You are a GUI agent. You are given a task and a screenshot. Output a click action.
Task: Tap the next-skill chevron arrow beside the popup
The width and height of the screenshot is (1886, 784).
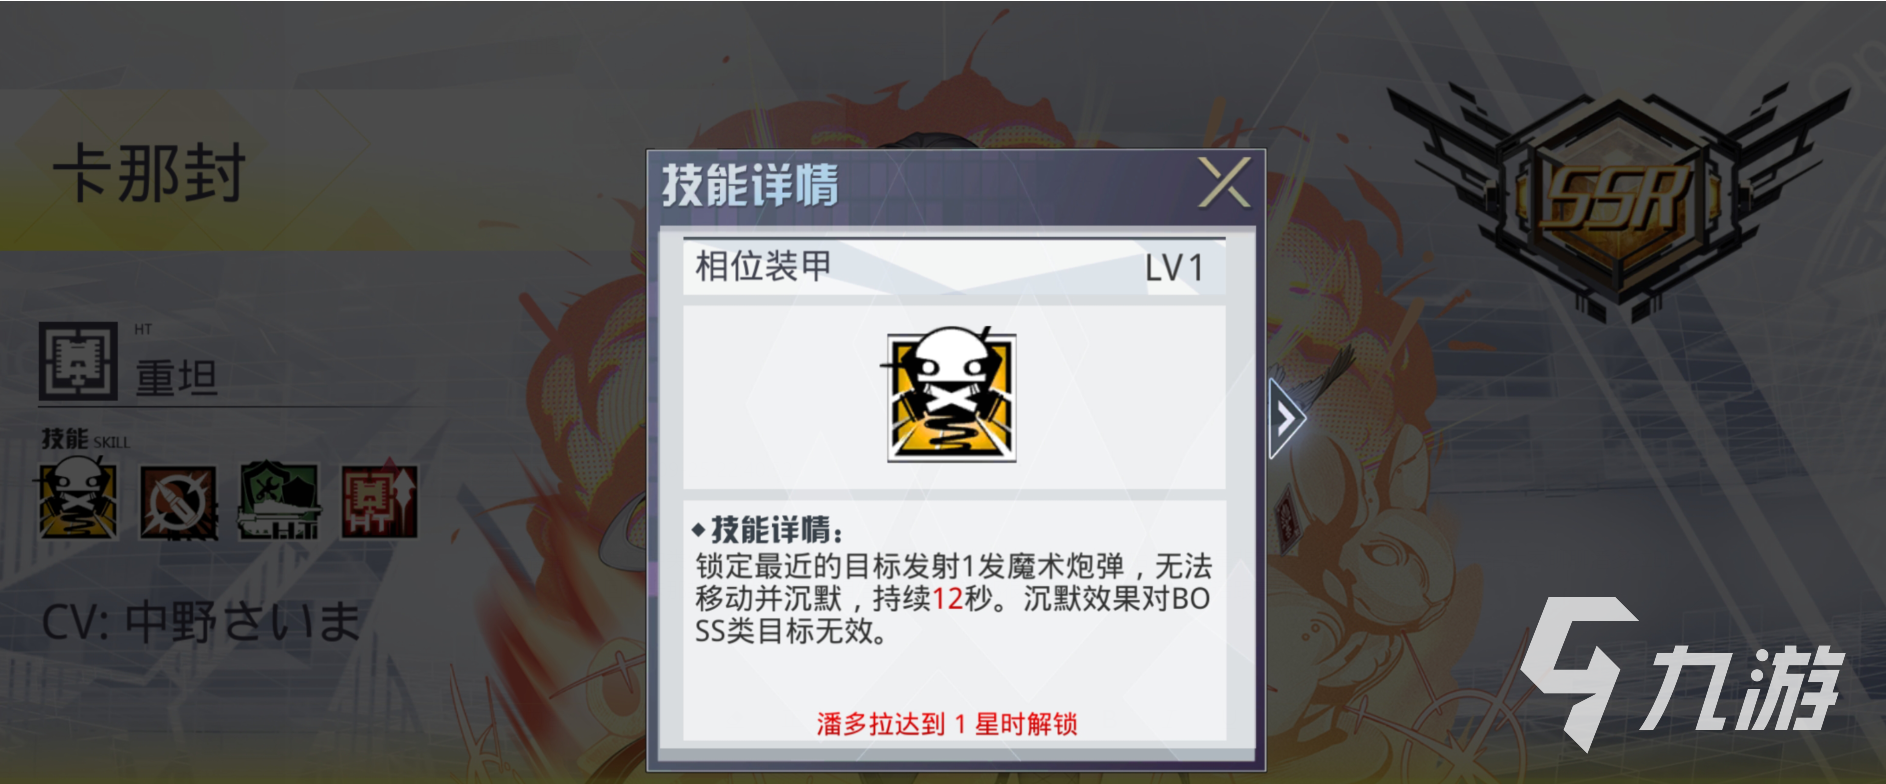tap(1287, 418)
